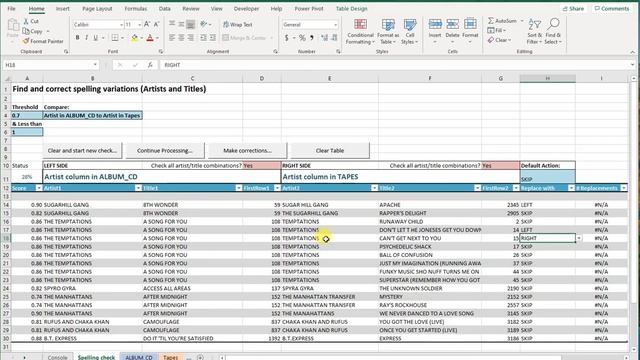640x360 pixels.
Task: Open the Artist1 column filter dropdown
Action: coord(138,188)
